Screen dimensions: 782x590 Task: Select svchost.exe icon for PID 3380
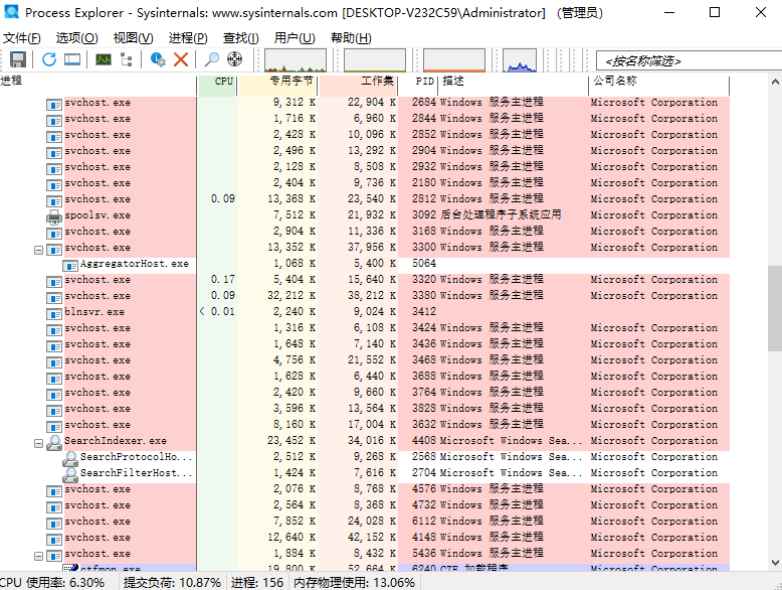point(54,298)
